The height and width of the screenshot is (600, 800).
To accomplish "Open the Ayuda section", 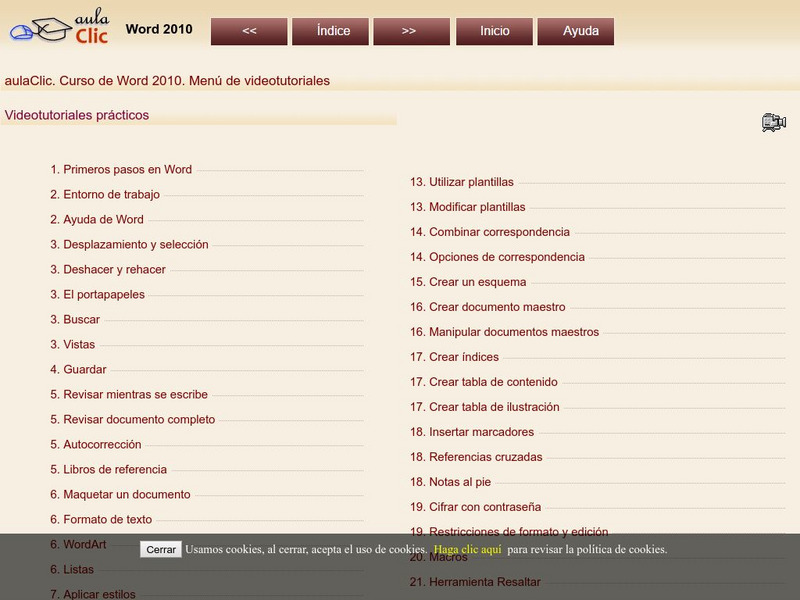I will (x=575, y=31).
